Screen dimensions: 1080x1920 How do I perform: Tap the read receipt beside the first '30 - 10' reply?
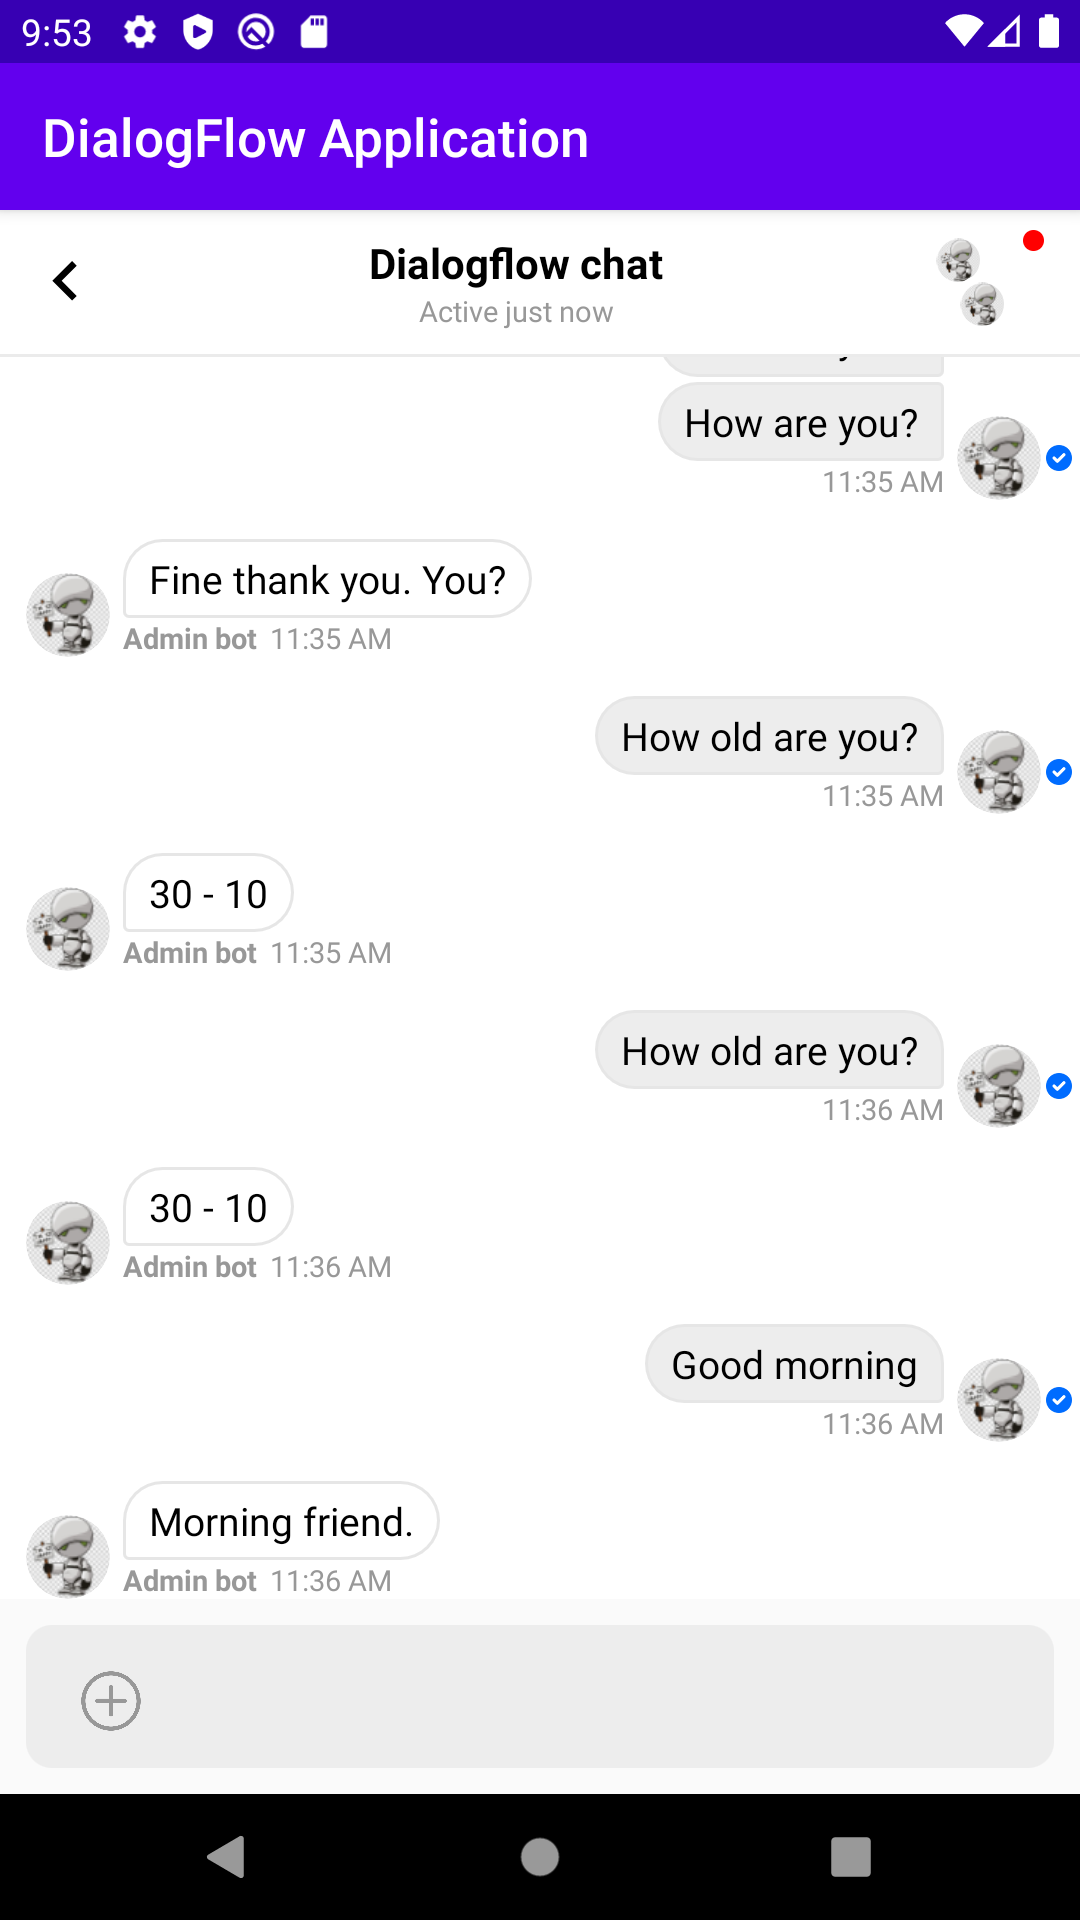pyautogui.click(x=1059, y=772)
